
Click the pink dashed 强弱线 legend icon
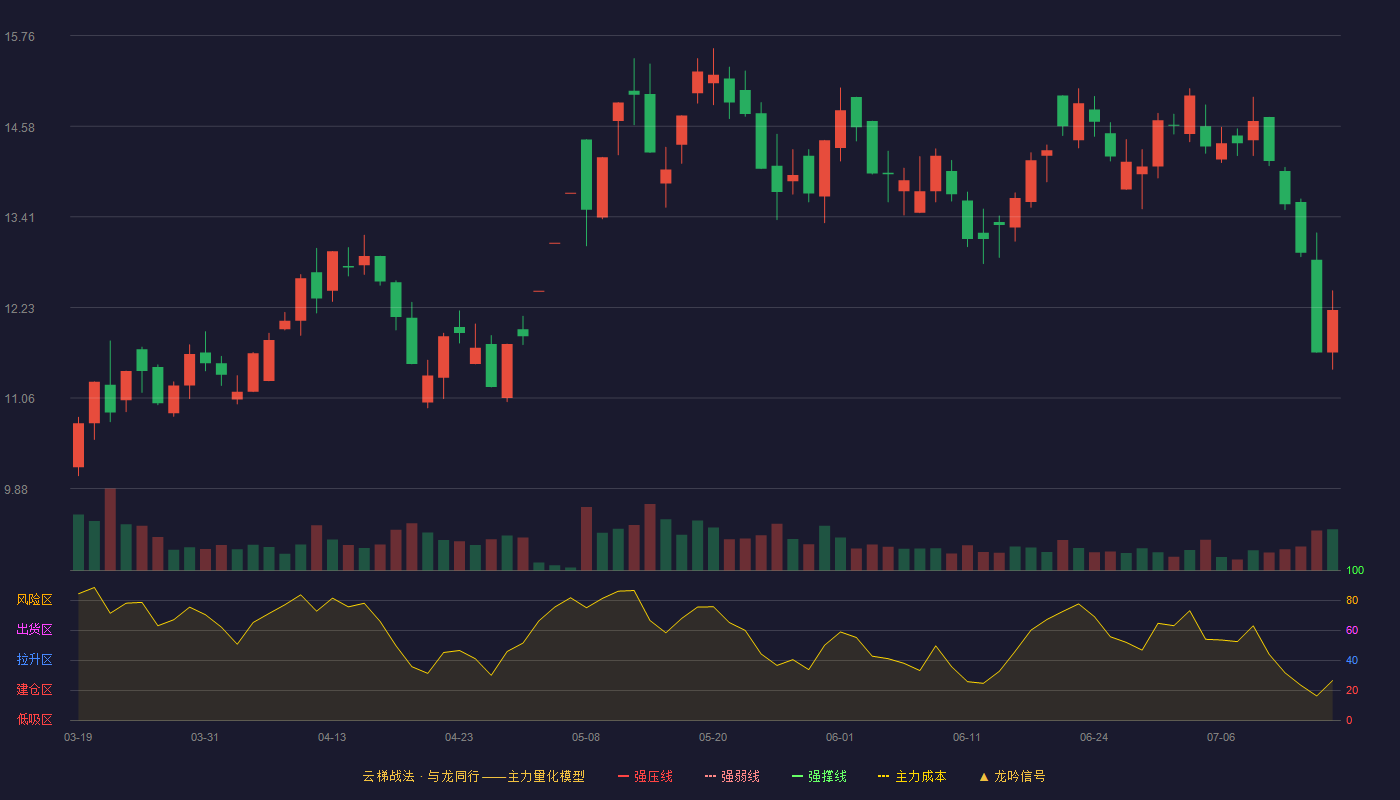(710, 776)
